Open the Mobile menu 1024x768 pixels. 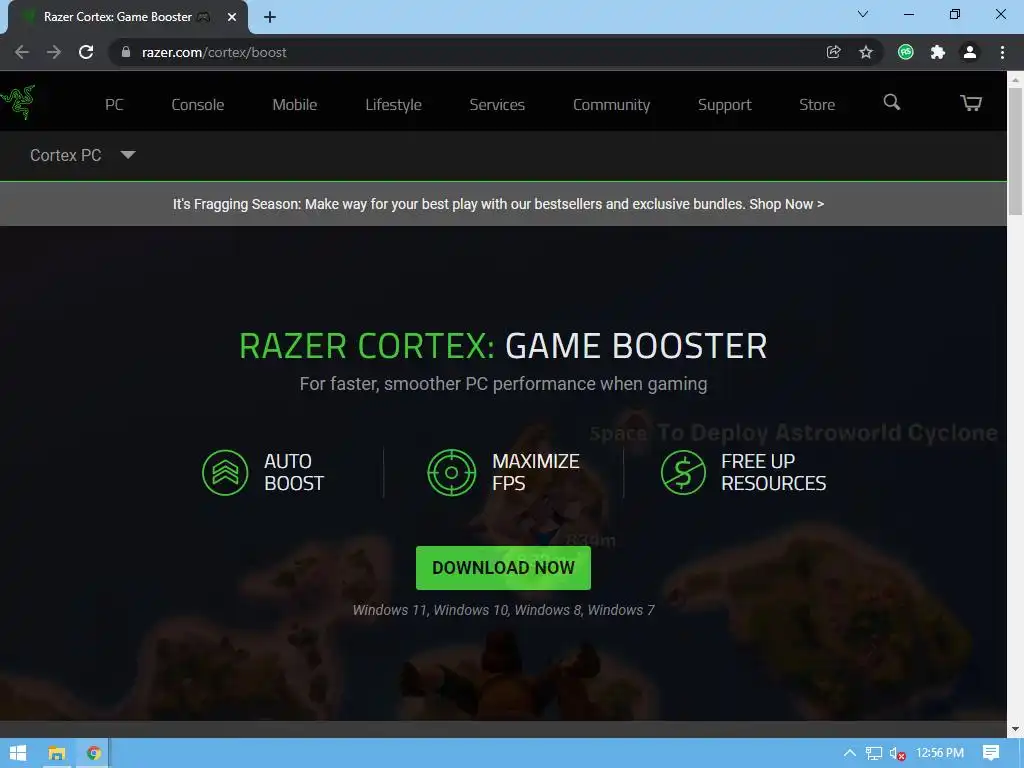(x=295, y=104)
